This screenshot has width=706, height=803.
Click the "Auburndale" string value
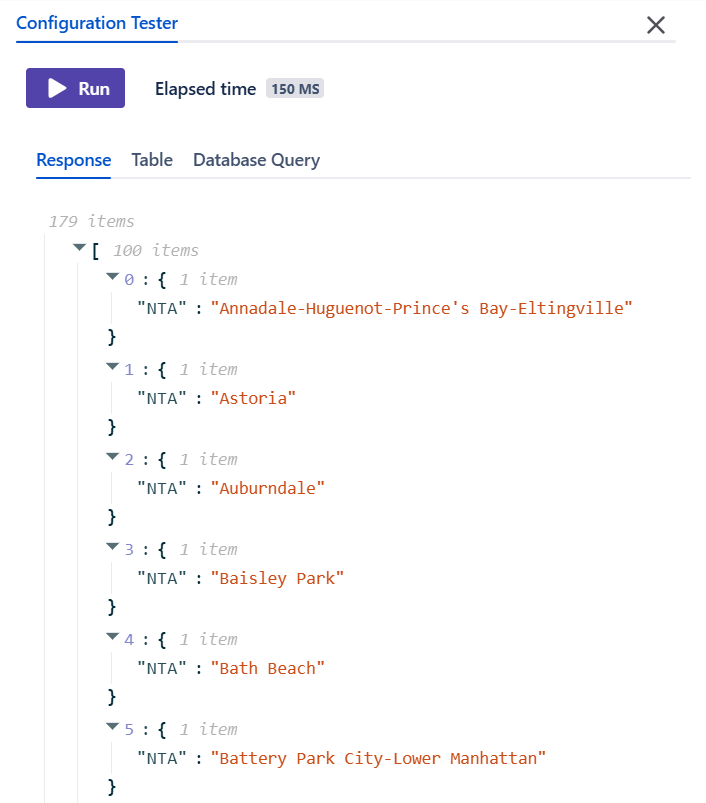[x=268, y=489]
